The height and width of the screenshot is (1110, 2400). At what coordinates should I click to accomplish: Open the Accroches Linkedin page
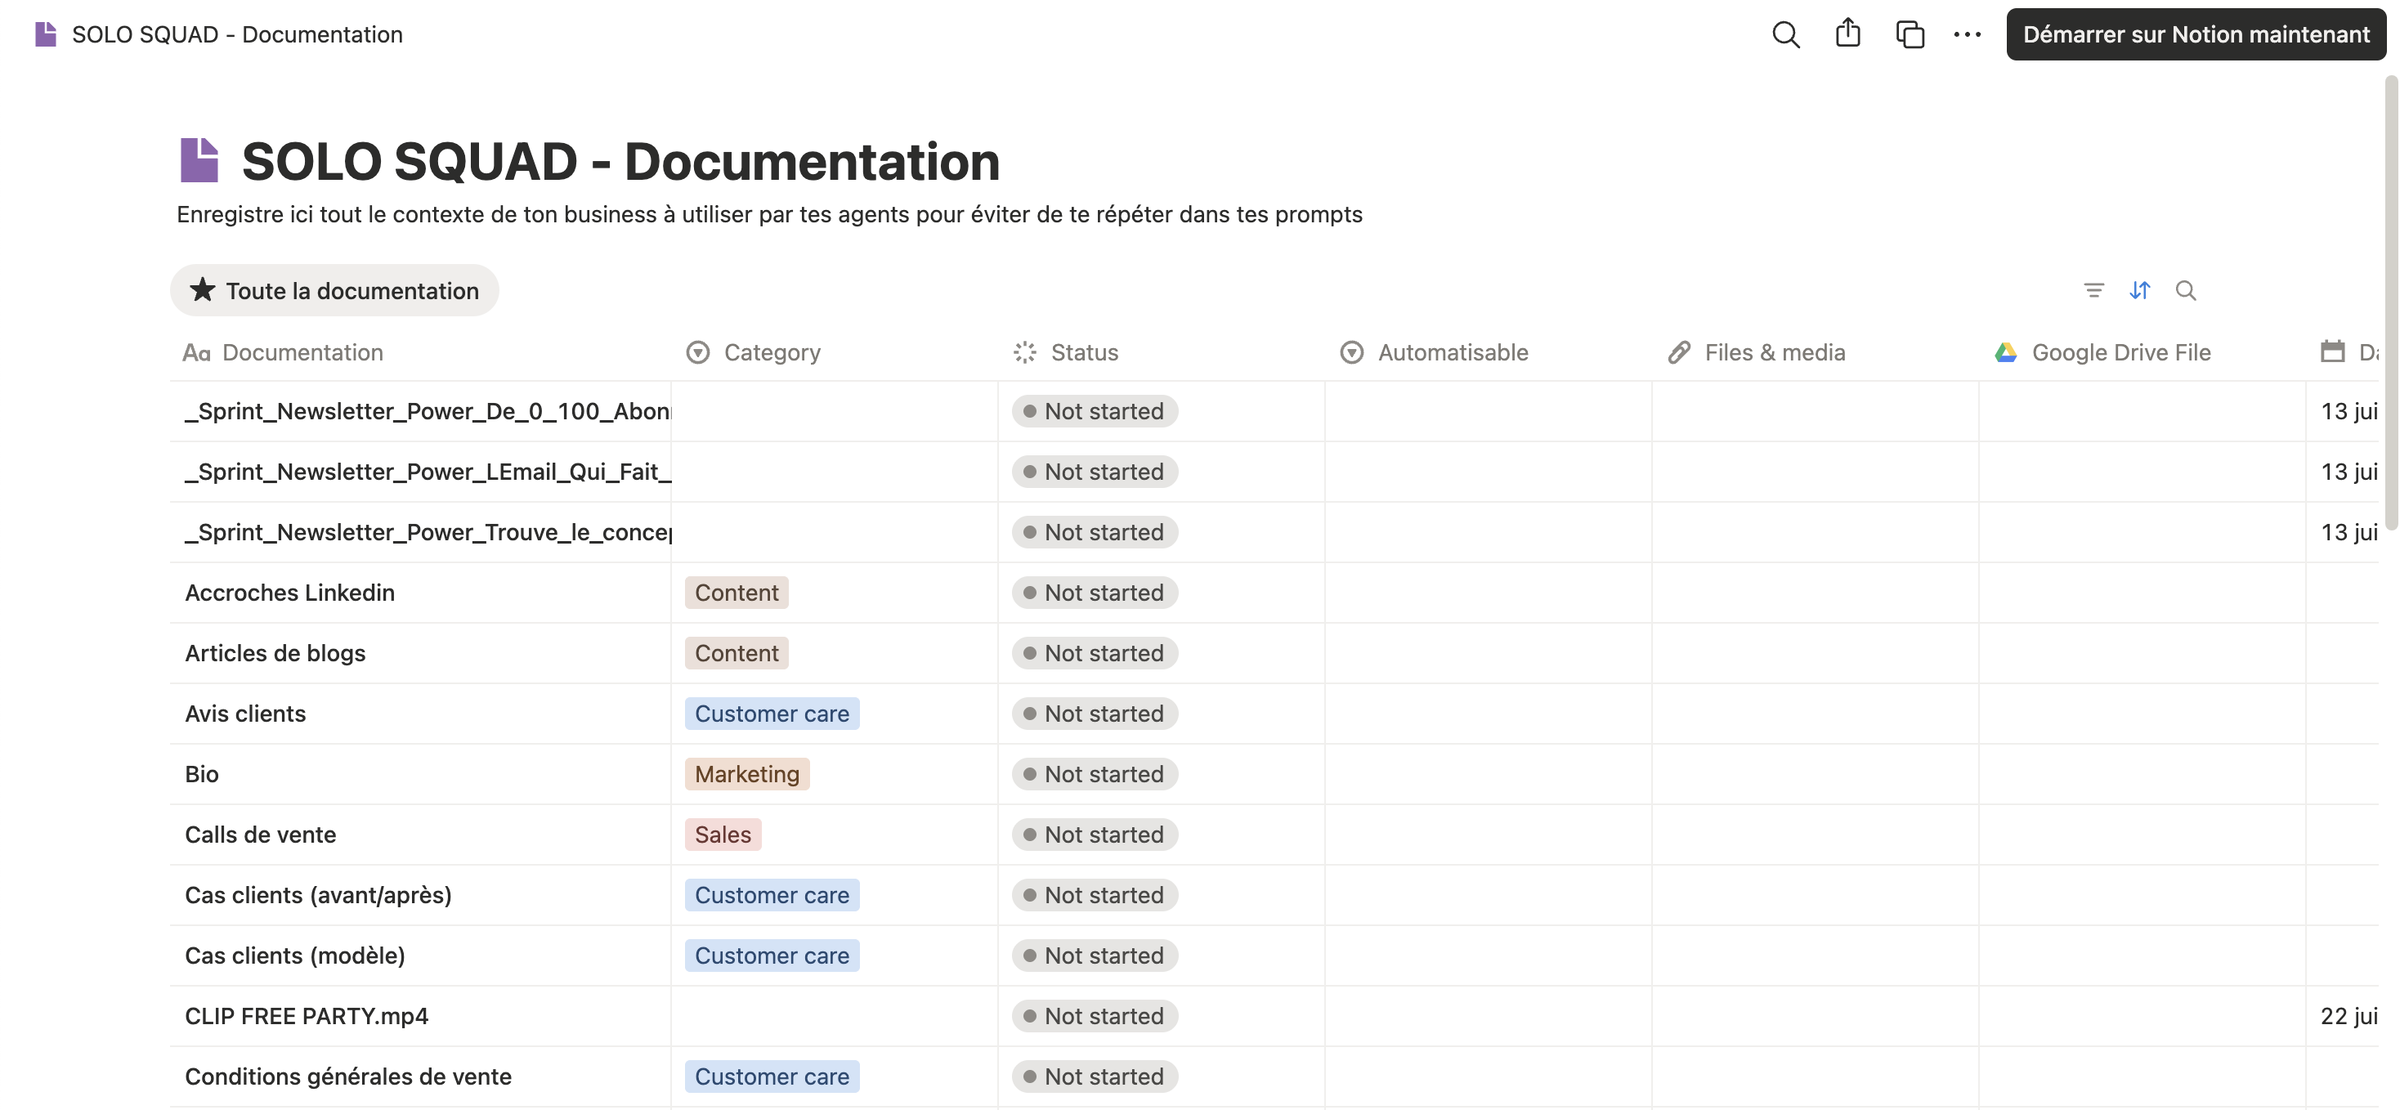click(x=290, y=593)
